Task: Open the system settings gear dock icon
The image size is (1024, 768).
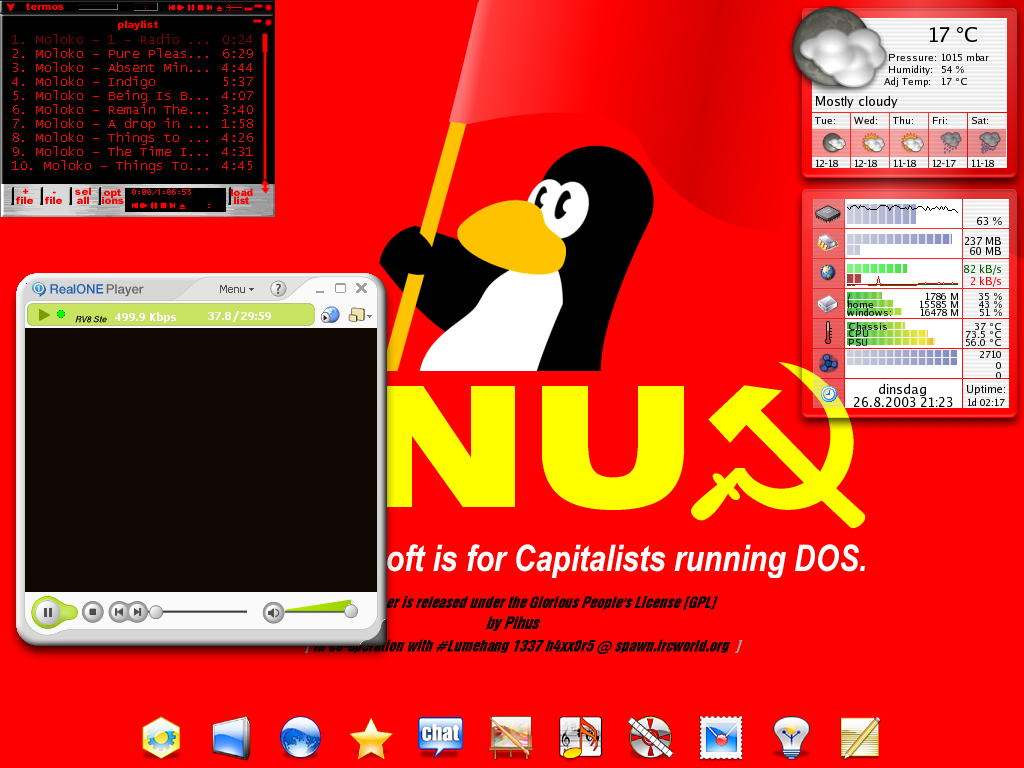Action: click(161, 737)
